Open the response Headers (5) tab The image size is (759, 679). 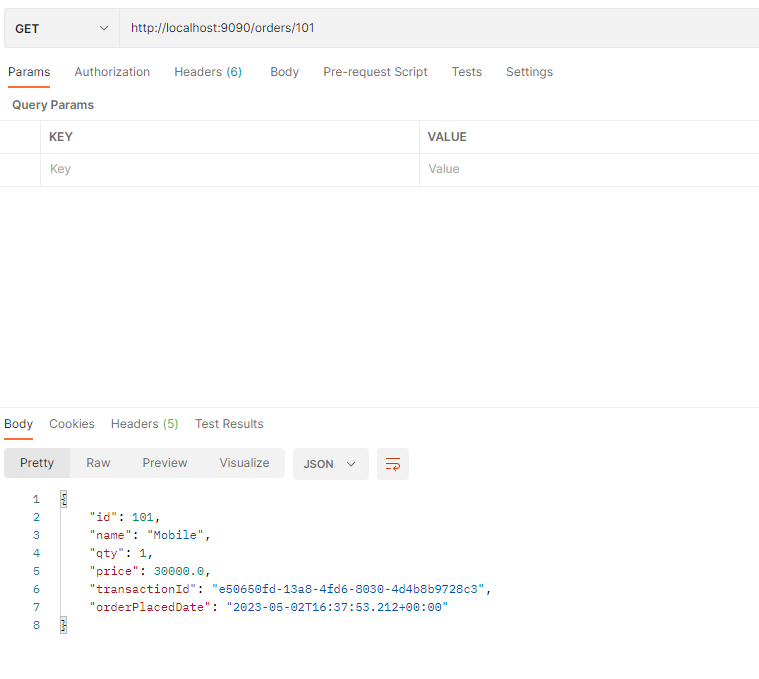[145, 424]
